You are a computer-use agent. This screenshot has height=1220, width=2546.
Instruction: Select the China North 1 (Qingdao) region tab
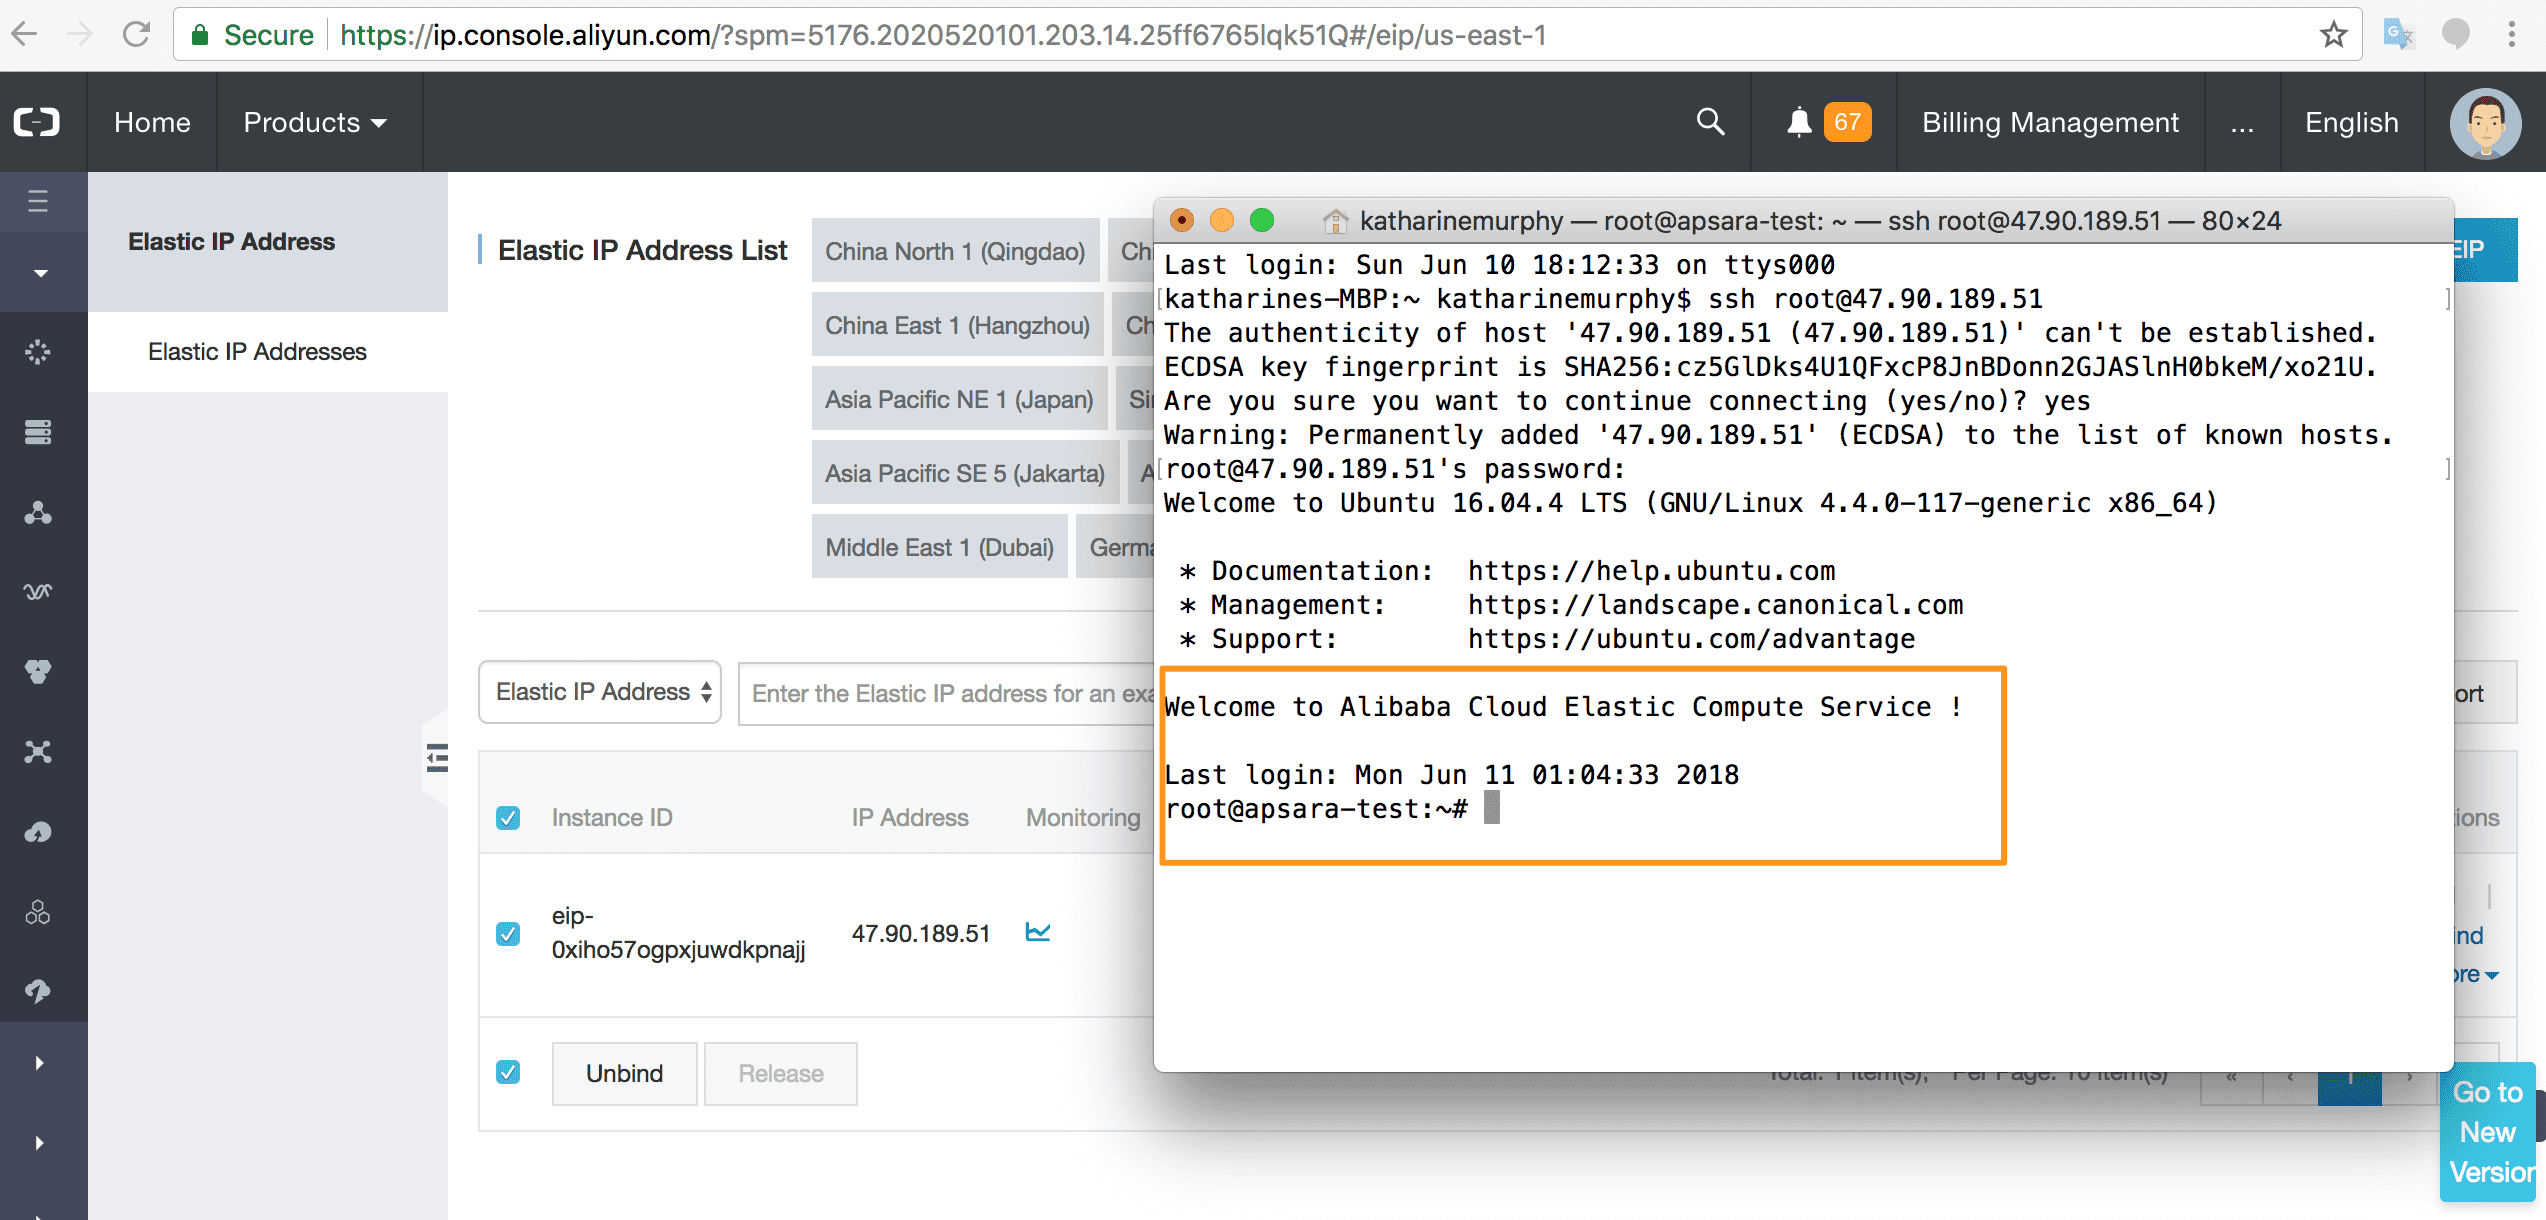click(x=955, y=251)
